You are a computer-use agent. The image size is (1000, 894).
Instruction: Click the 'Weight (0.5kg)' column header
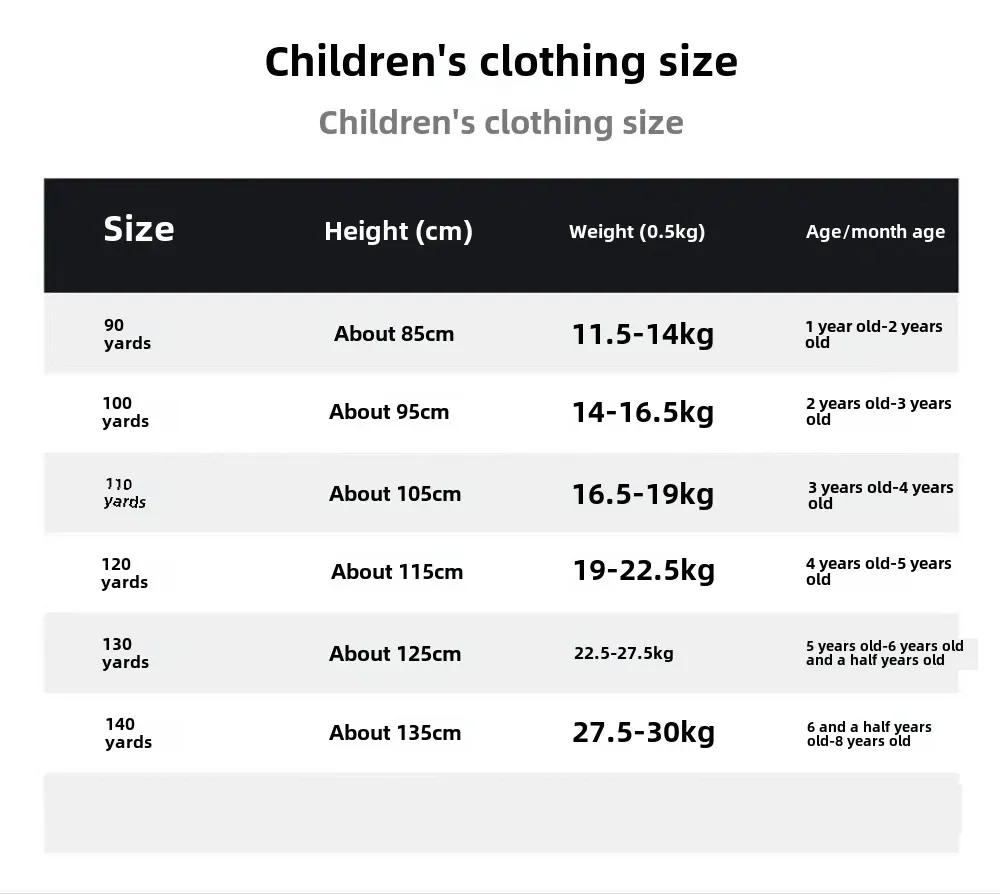[x=637, y=232]
